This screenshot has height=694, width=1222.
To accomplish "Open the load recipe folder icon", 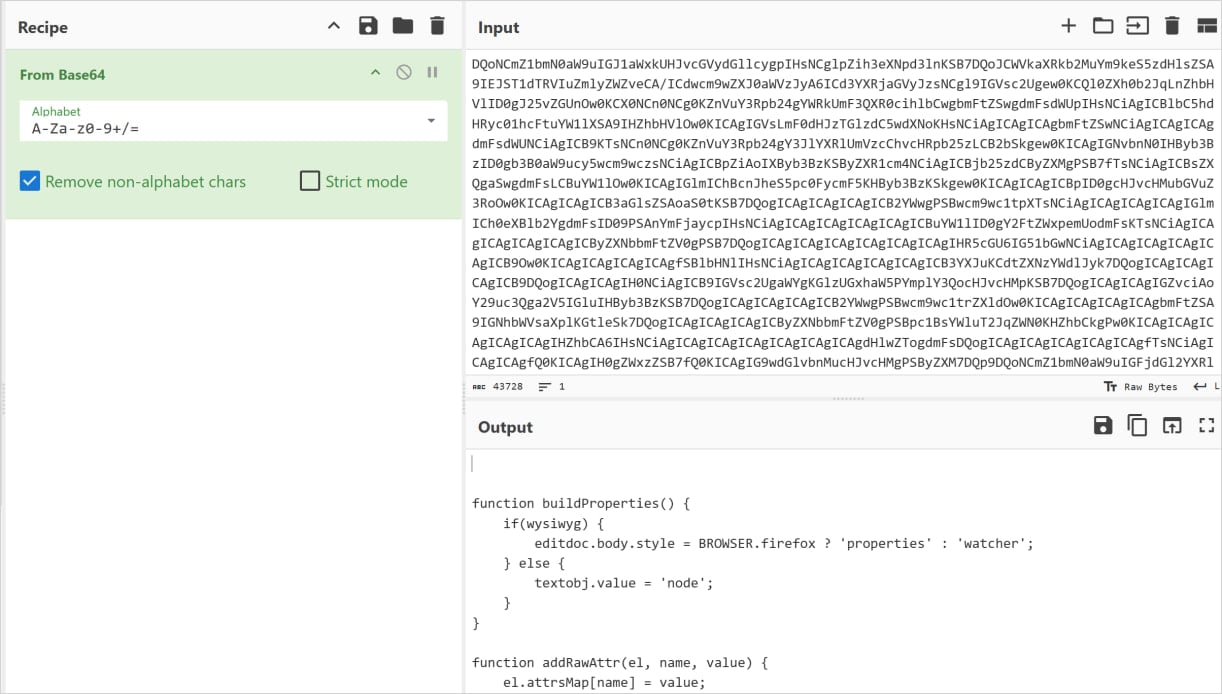I will (403, 26).
